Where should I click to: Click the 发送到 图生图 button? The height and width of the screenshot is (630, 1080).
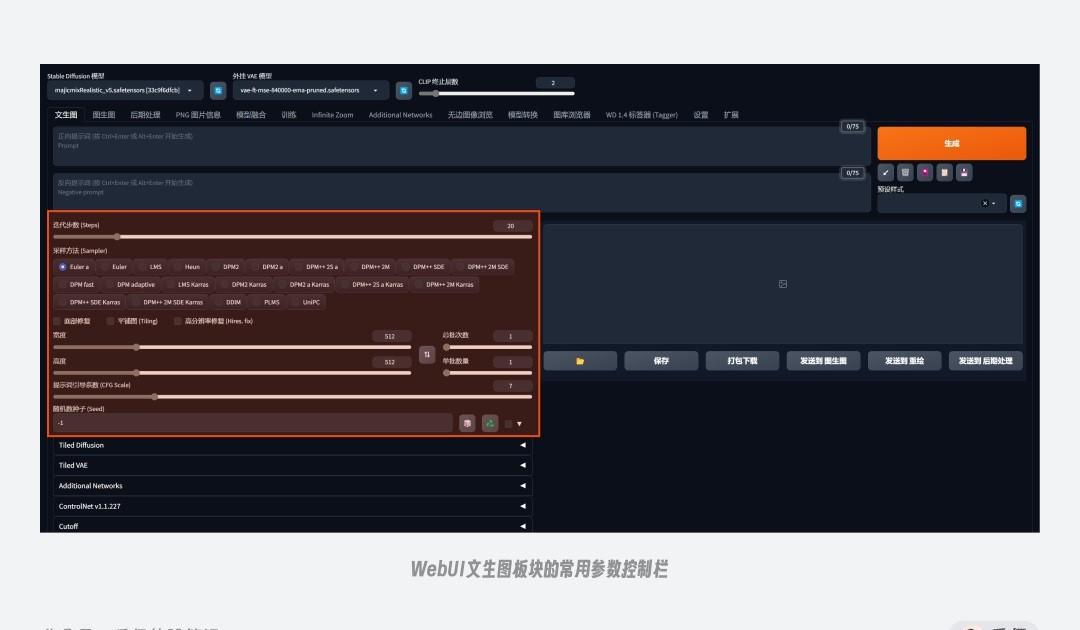823,361
